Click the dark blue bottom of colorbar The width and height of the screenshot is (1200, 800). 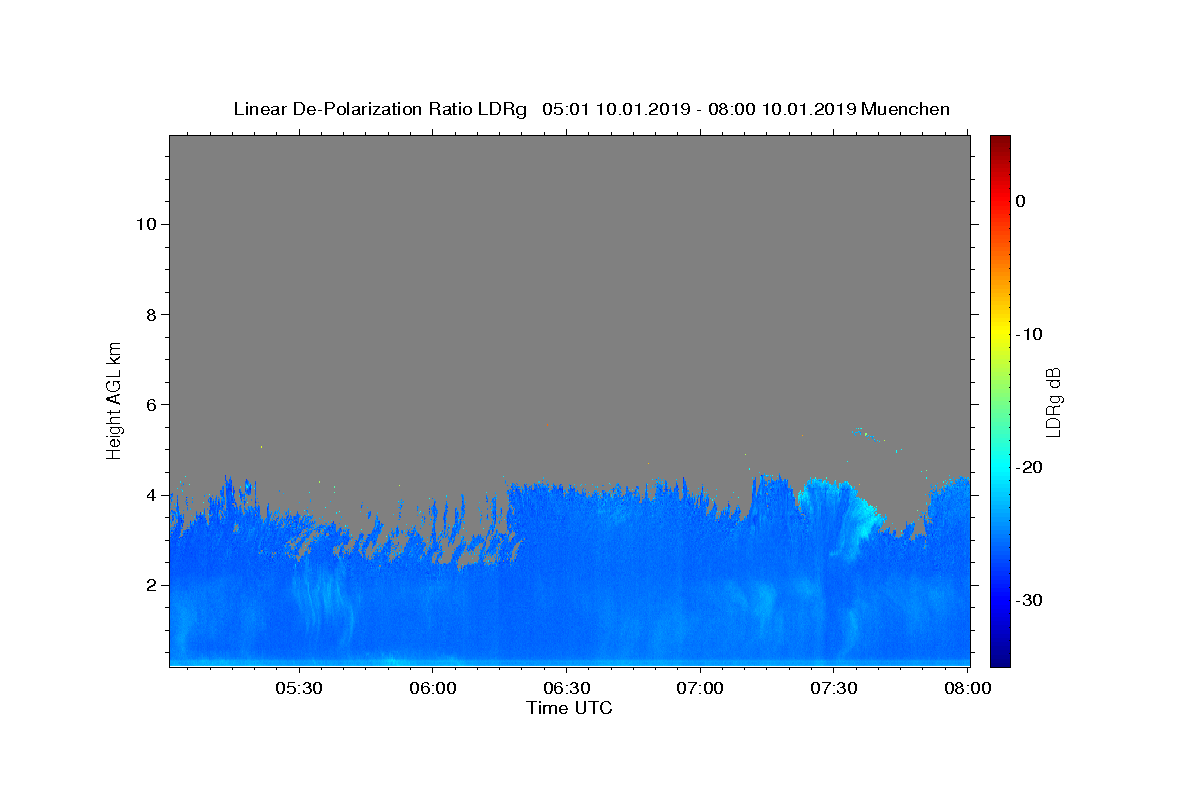(1000, 658)
